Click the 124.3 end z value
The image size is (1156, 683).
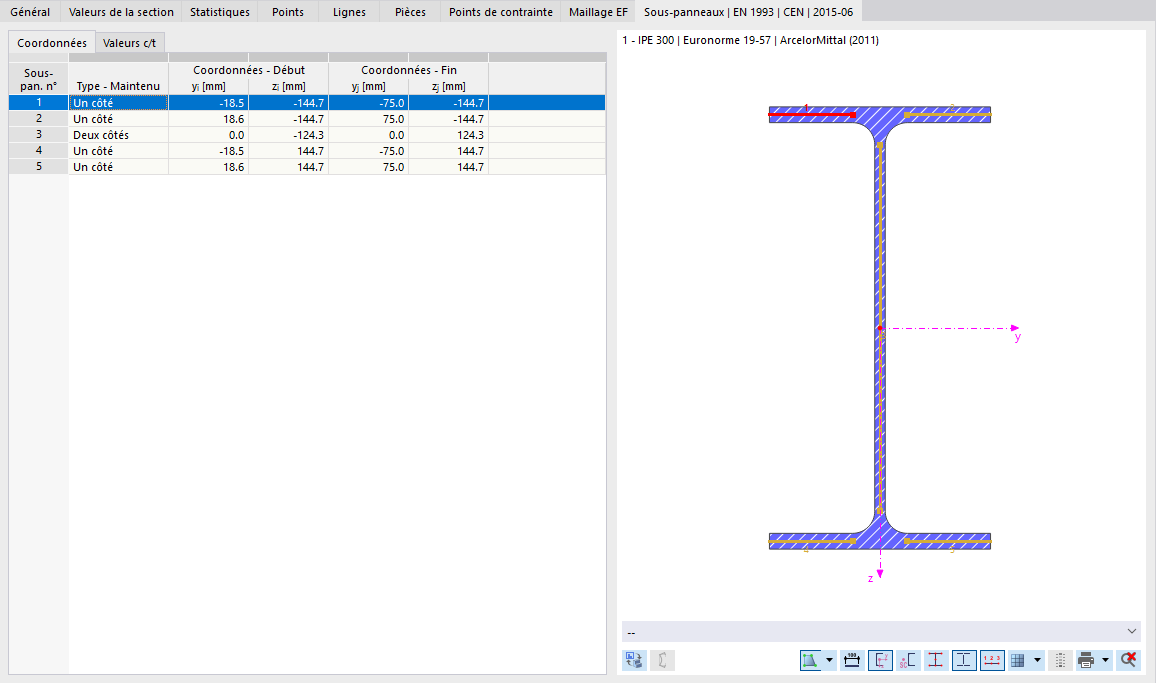(x=448, y=135)
